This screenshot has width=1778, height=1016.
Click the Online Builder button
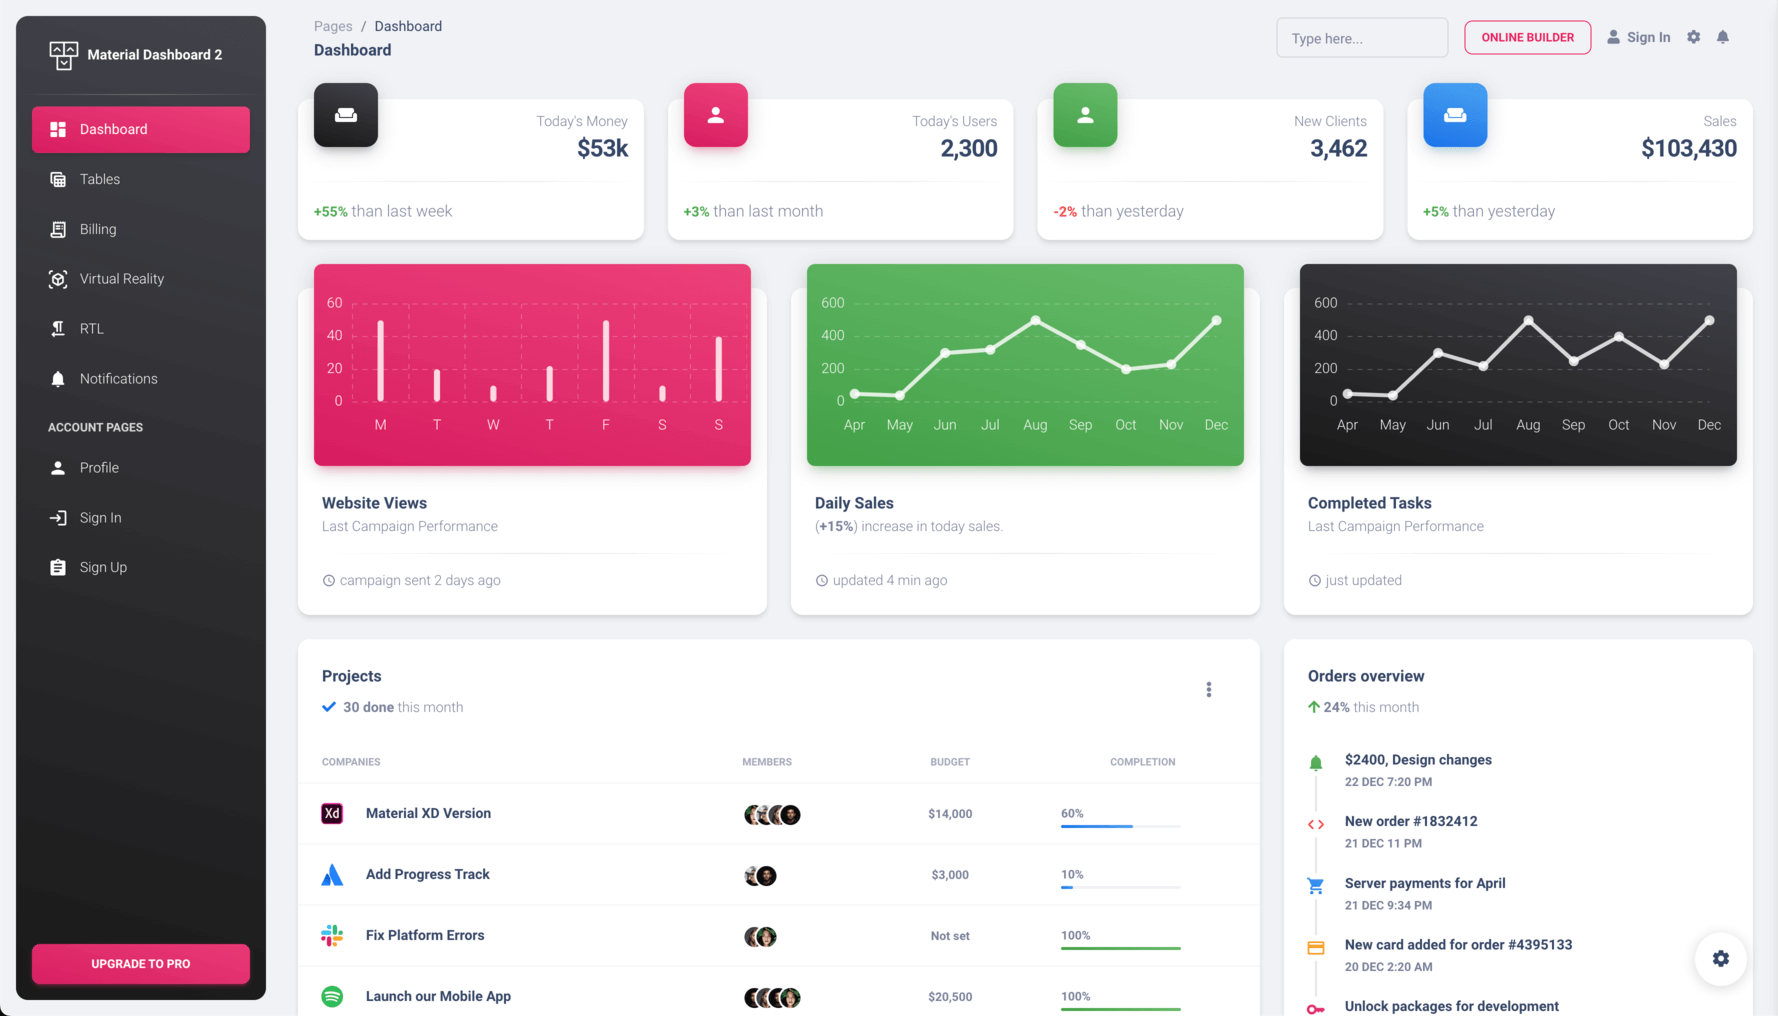[x=1528, y=38]
